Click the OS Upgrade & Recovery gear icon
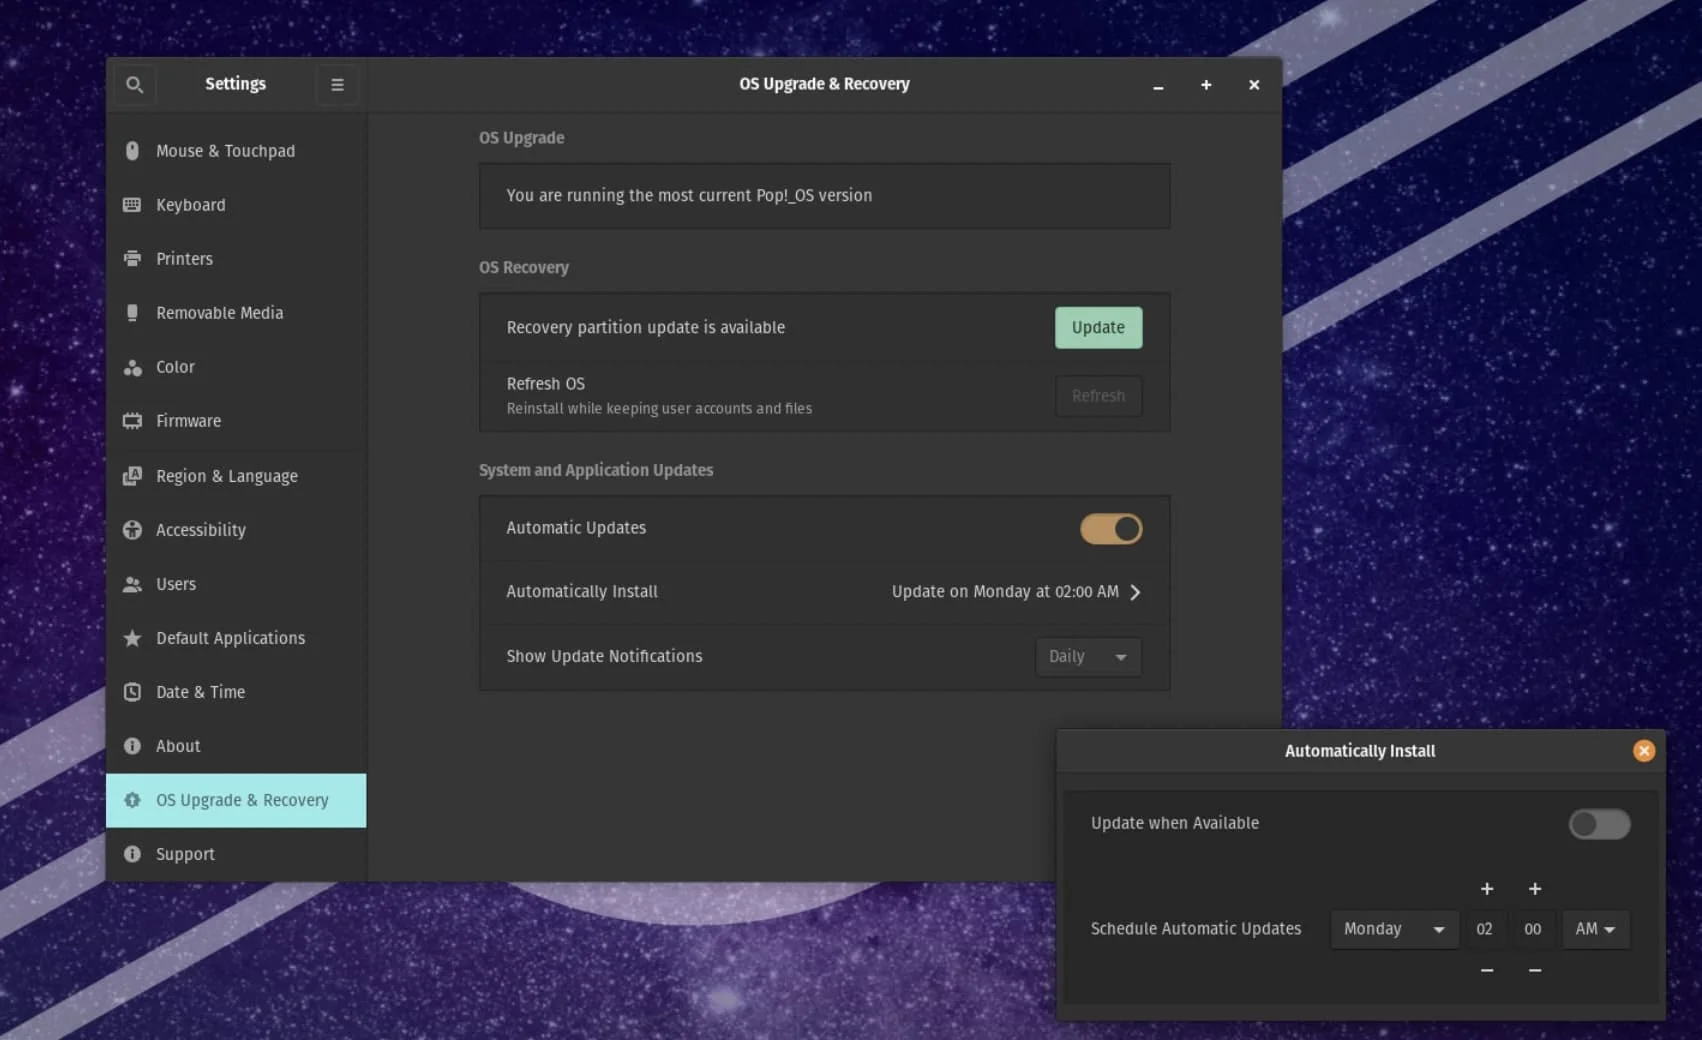Image resolution: width=1702 pixels, height=1040 pixels. coord(132,800)
